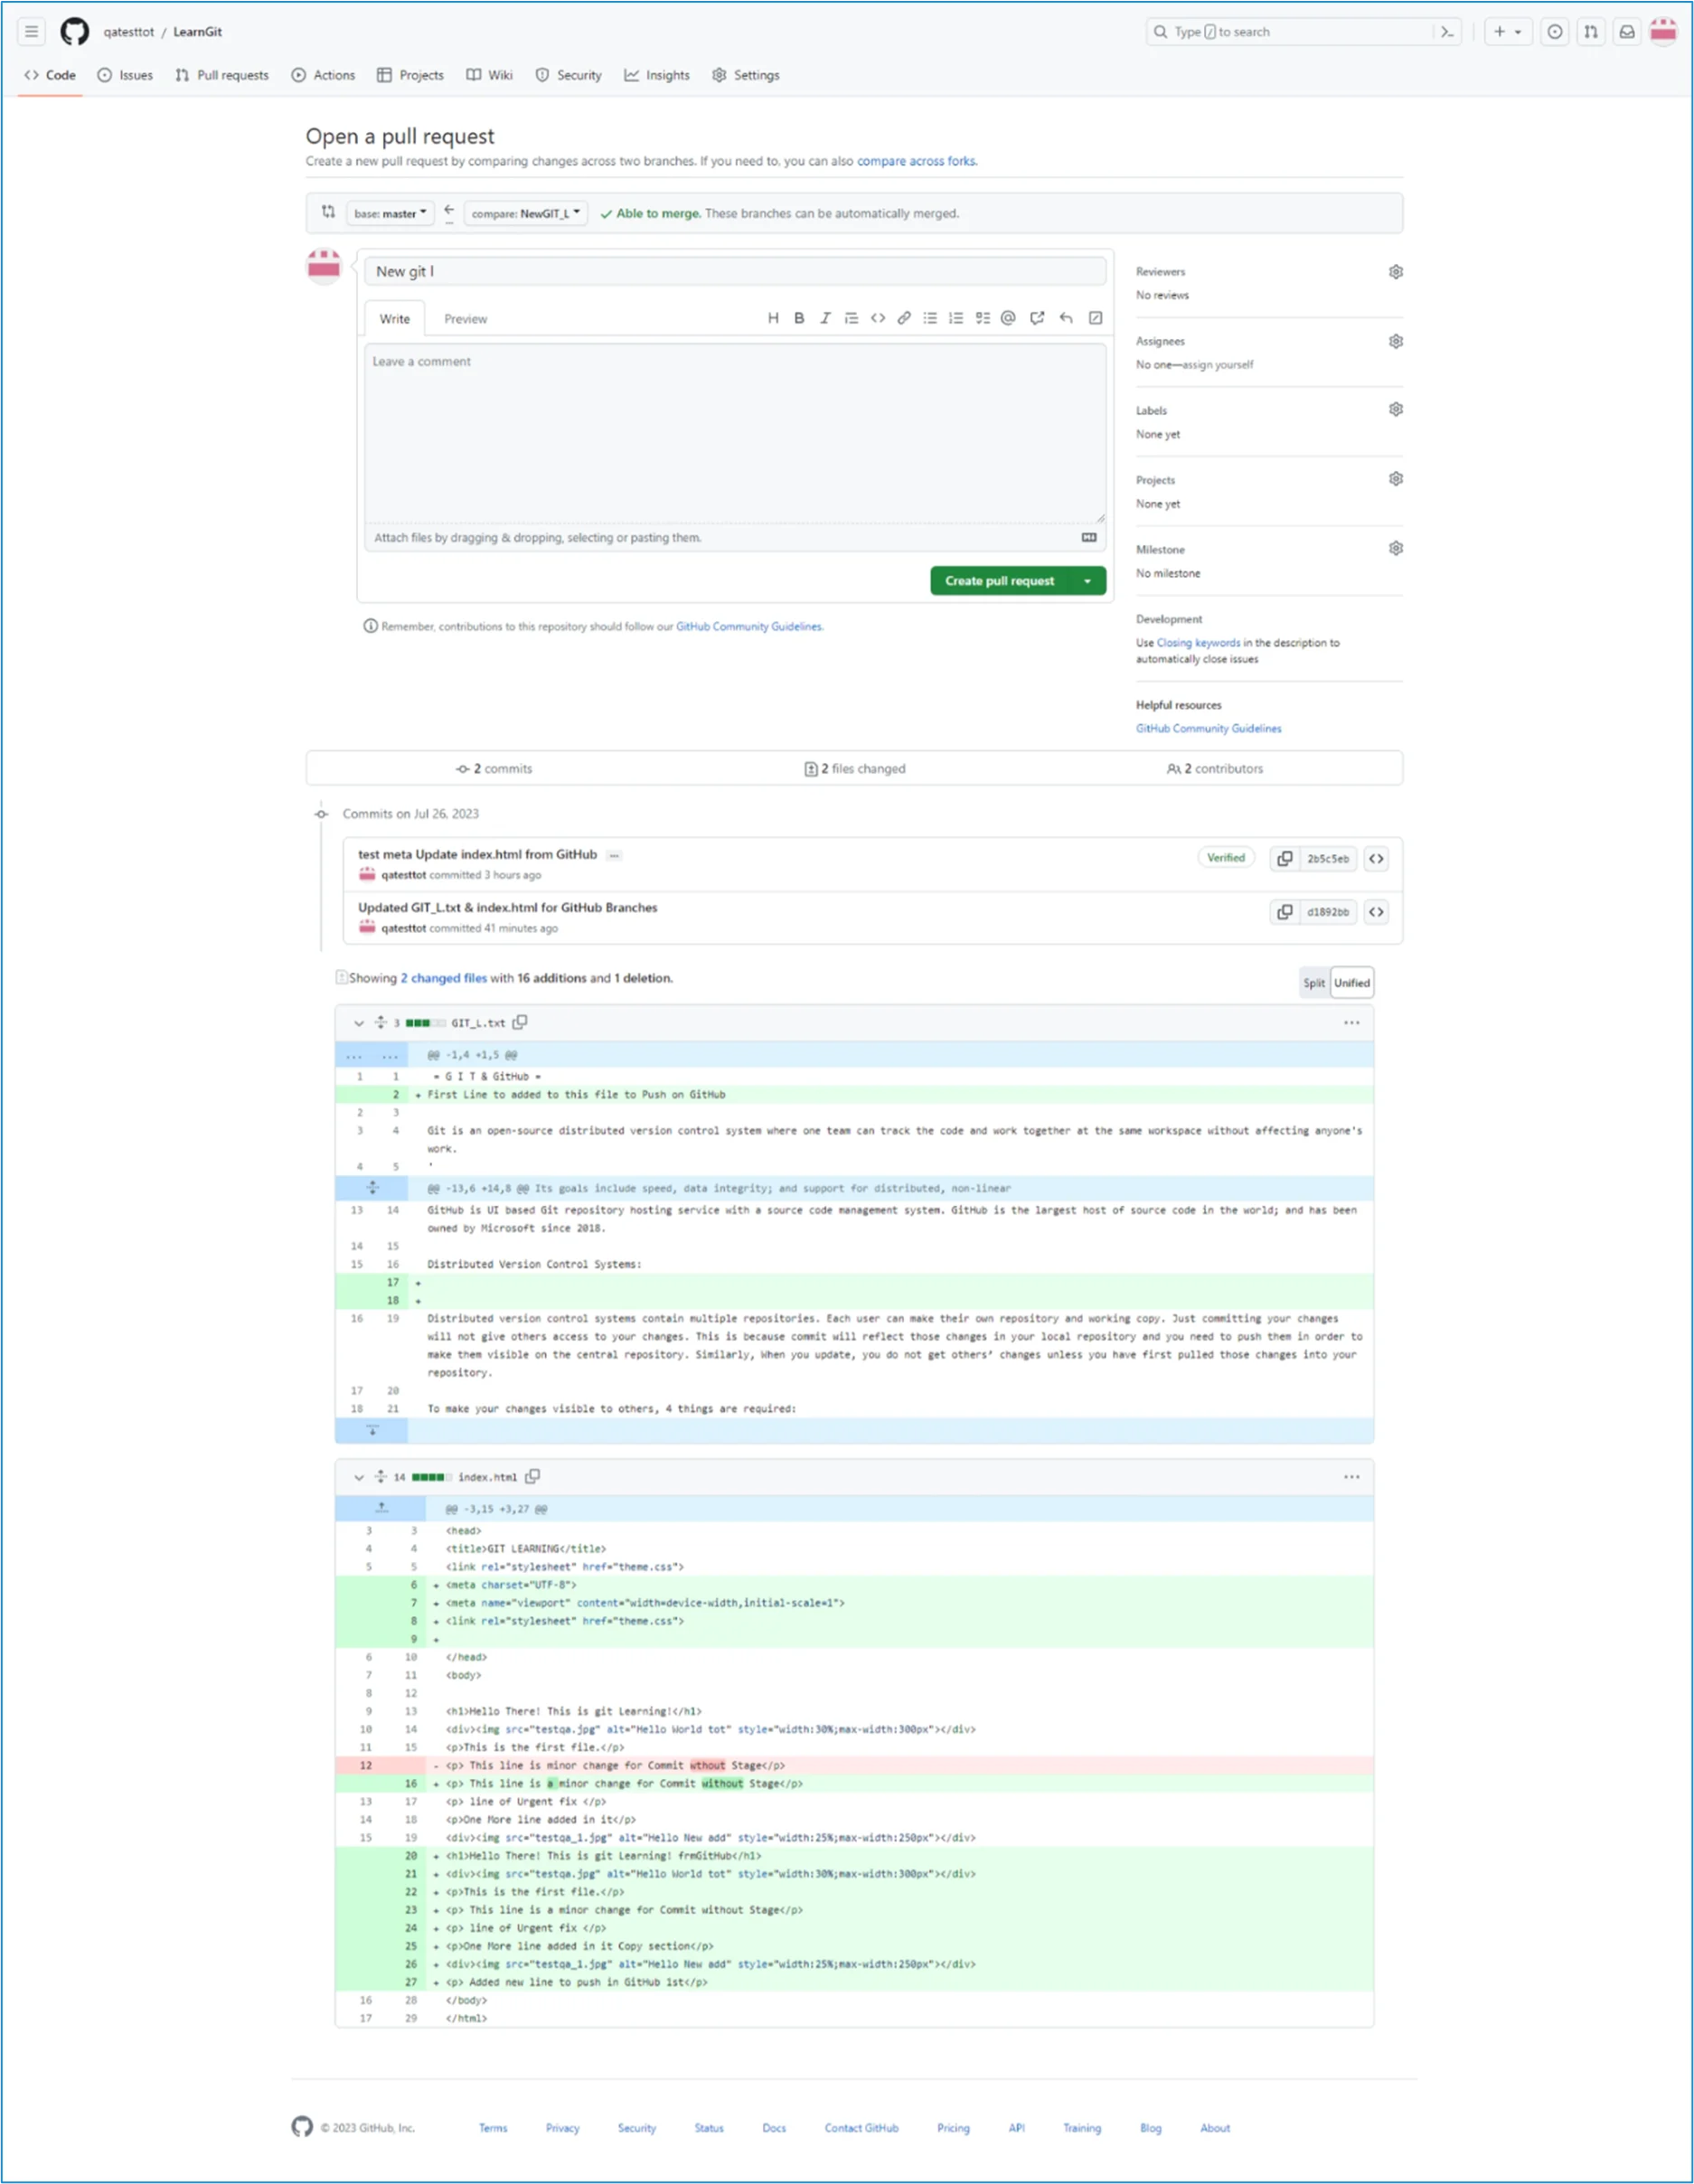Insert a hyperlink using the comment toolbar link icon
This screenshot has height=2184, width=1694.
(904, 318)
